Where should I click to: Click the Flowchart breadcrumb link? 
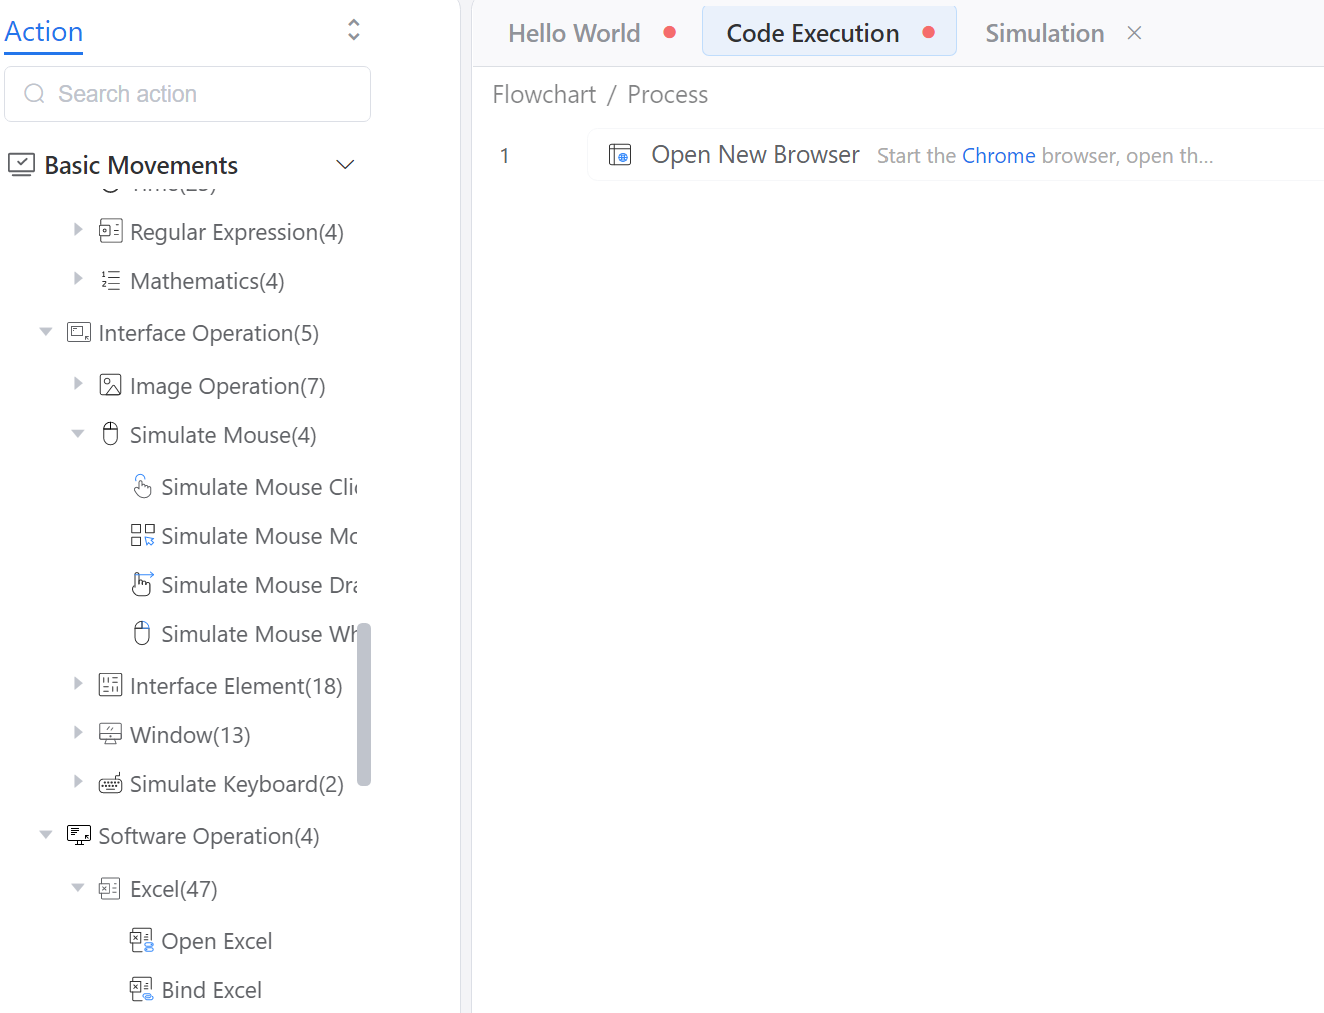pos(544,95)
